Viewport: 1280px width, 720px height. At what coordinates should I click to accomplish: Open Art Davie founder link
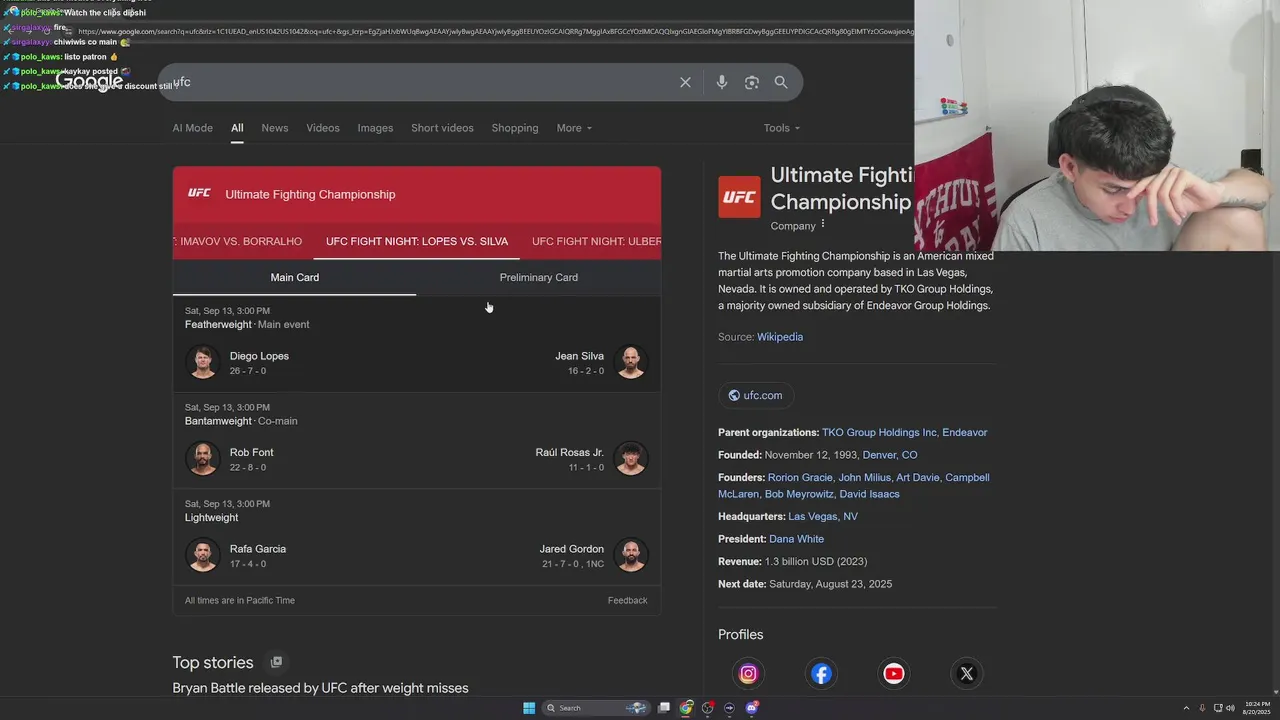click(x=917, y=477)
